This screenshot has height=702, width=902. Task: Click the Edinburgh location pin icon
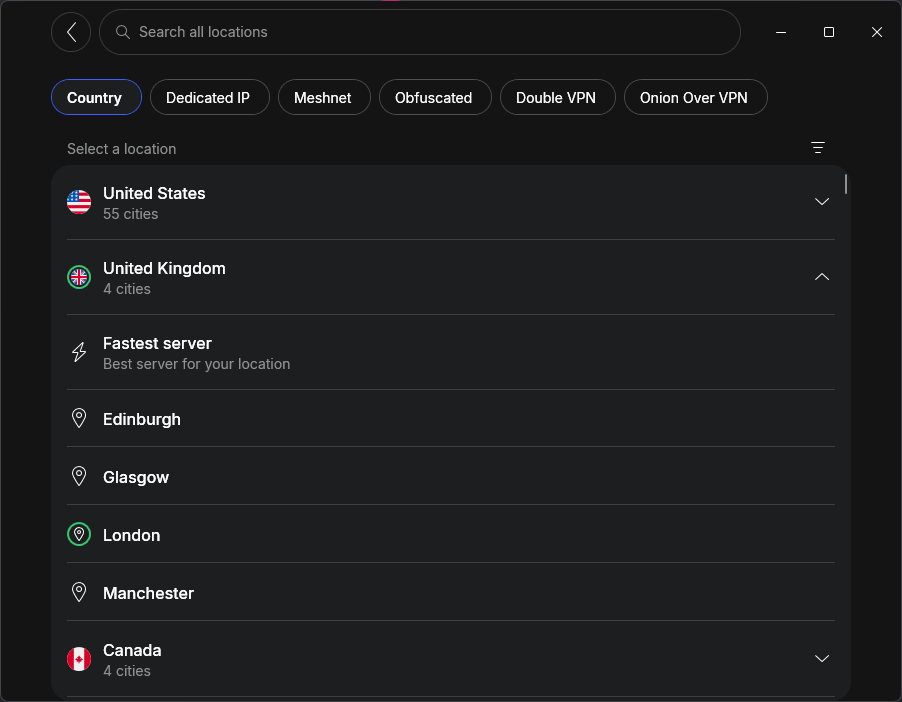[x=79, y=418]
